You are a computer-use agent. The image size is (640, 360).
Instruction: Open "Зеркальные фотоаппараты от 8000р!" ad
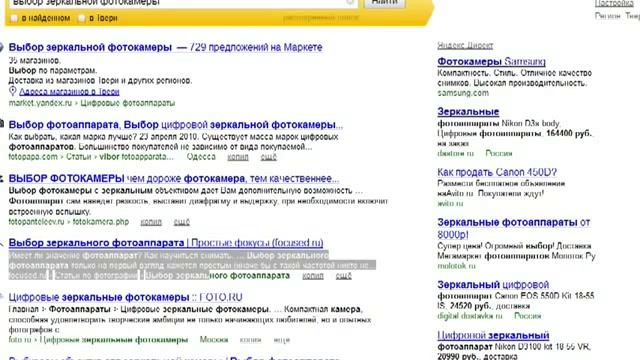pyautogui.click(x=513, y=228)
